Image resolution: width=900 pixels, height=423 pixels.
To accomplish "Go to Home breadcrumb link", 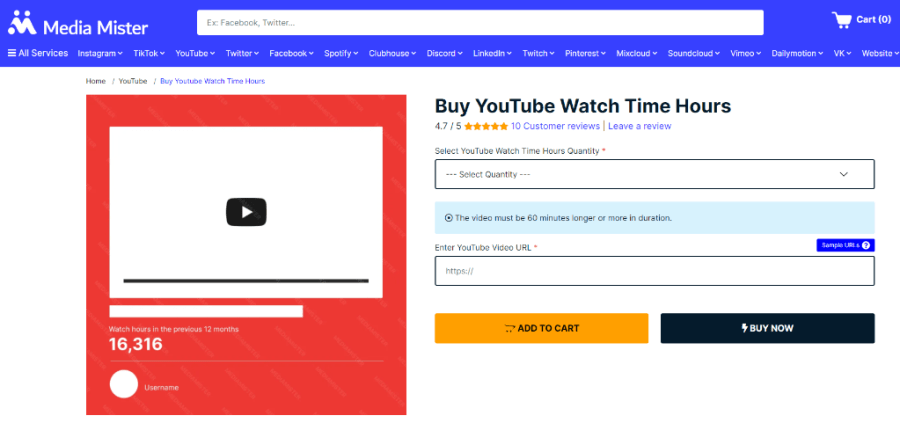I will (x=96, y=82).
